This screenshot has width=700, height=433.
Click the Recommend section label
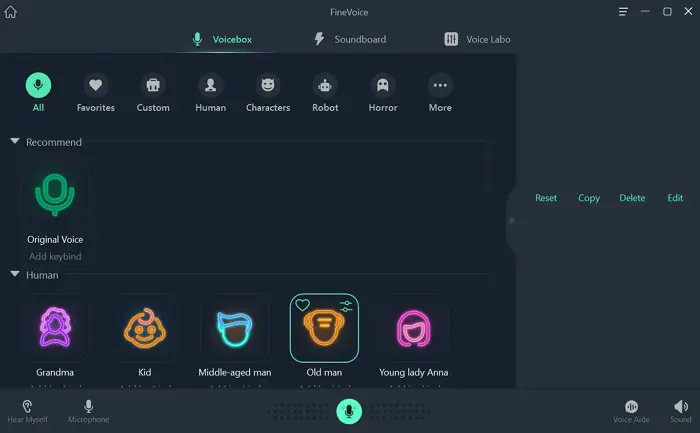(54, 142)
